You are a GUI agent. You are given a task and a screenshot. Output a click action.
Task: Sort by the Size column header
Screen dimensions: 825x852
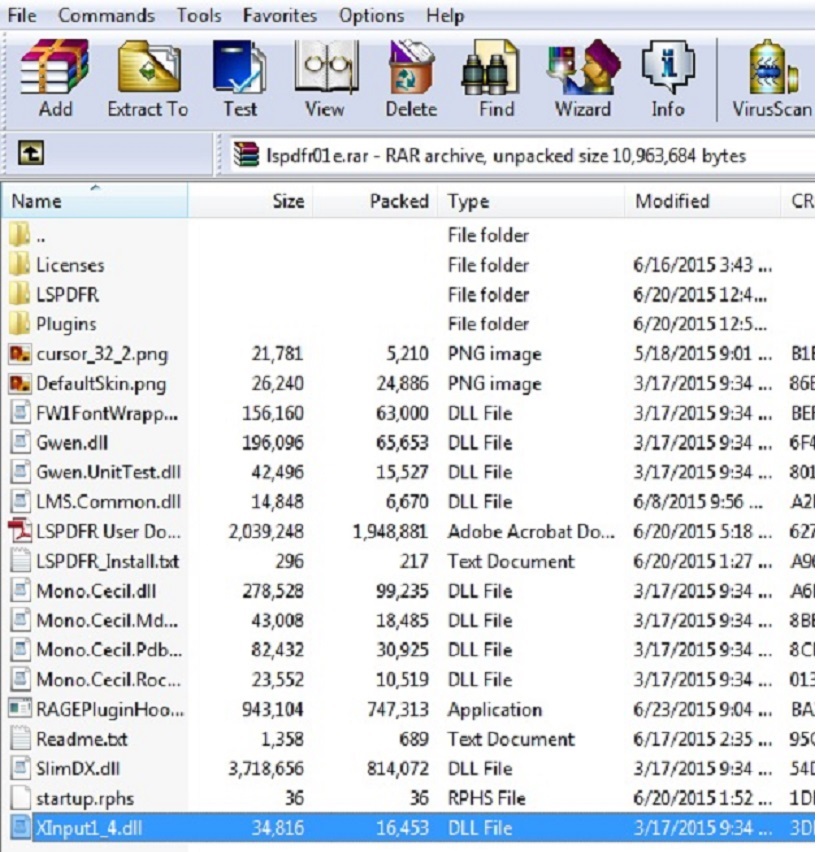coord(251,201)
